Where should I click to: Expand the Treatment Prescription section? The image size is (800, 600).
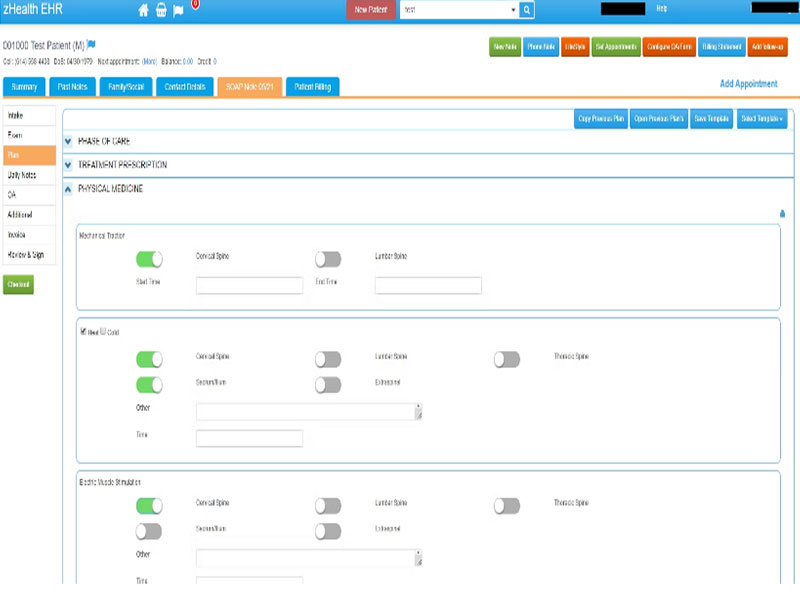(68, 165)
